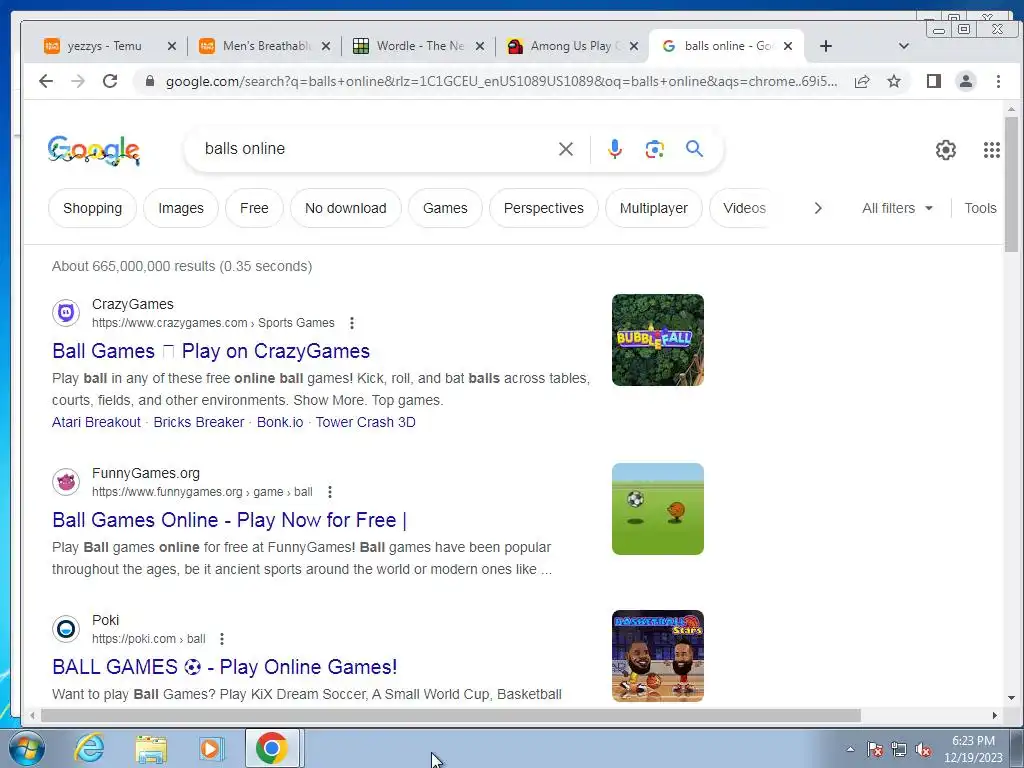Viewport: 1024px width, 768px height.
Task: Click the Google holiday logo
Action: [93, 151]
